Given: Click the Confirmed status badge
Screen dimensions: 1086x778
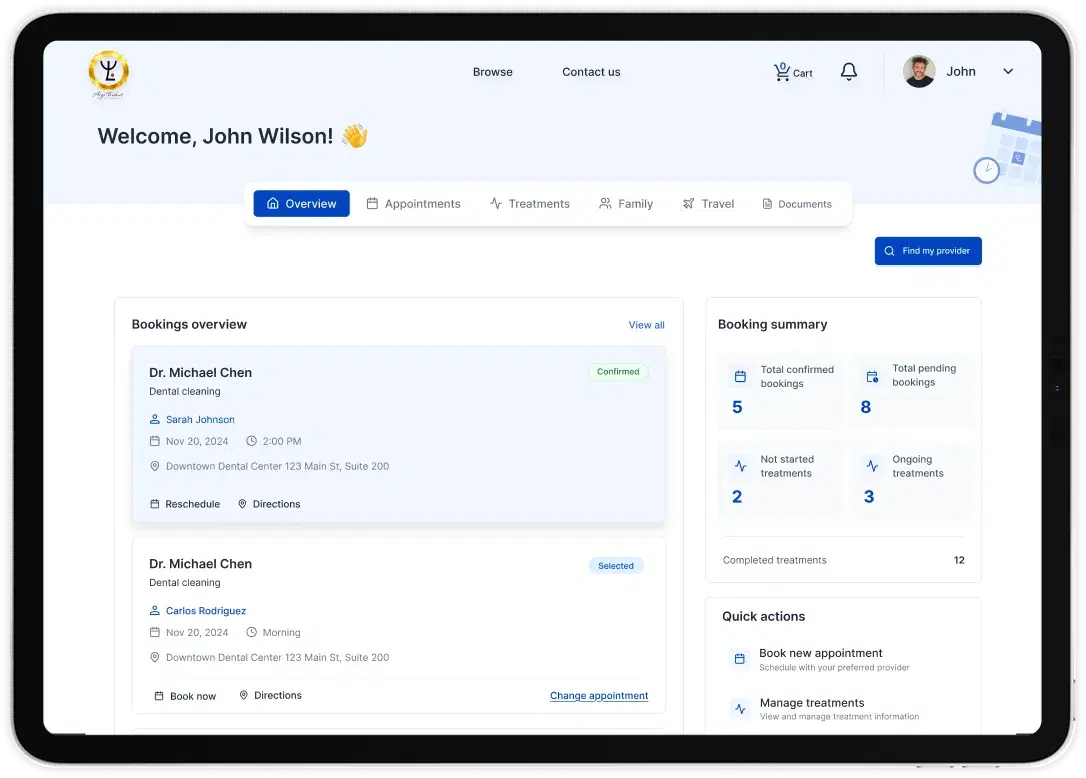Looking at the screenshot, I should coord(618,372).
